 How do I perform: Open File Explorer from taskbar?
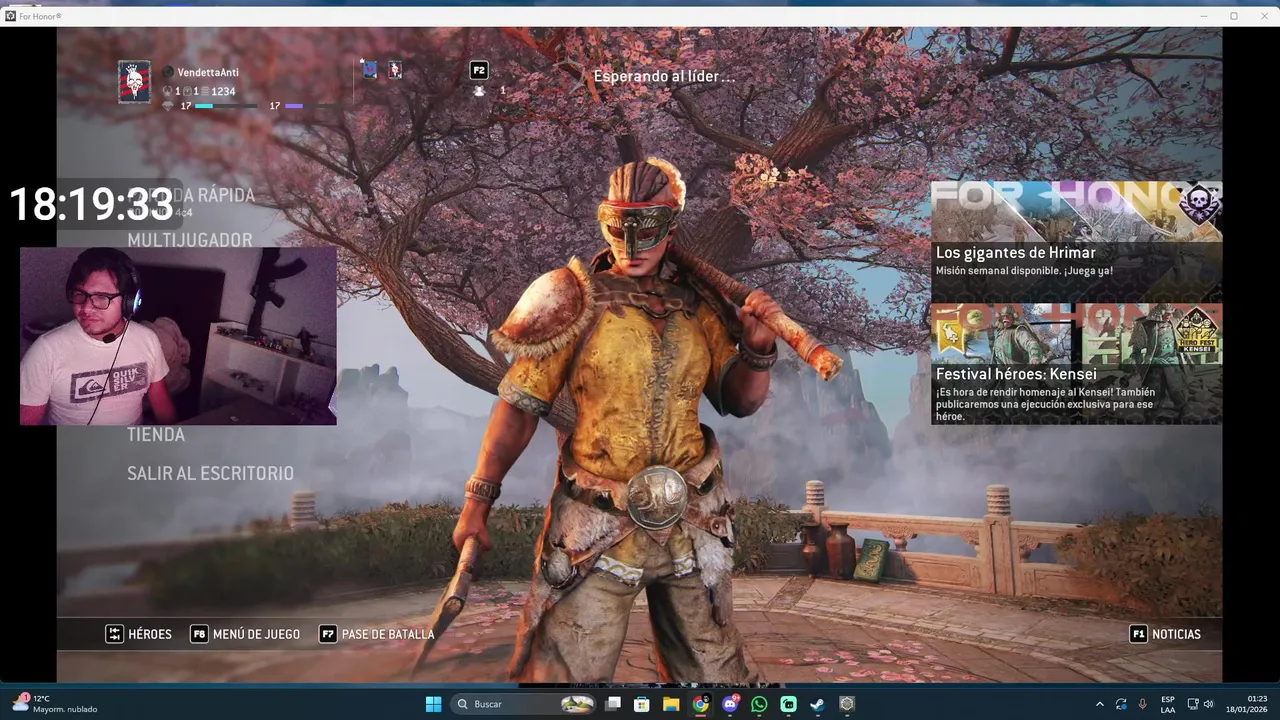point(671,704)
